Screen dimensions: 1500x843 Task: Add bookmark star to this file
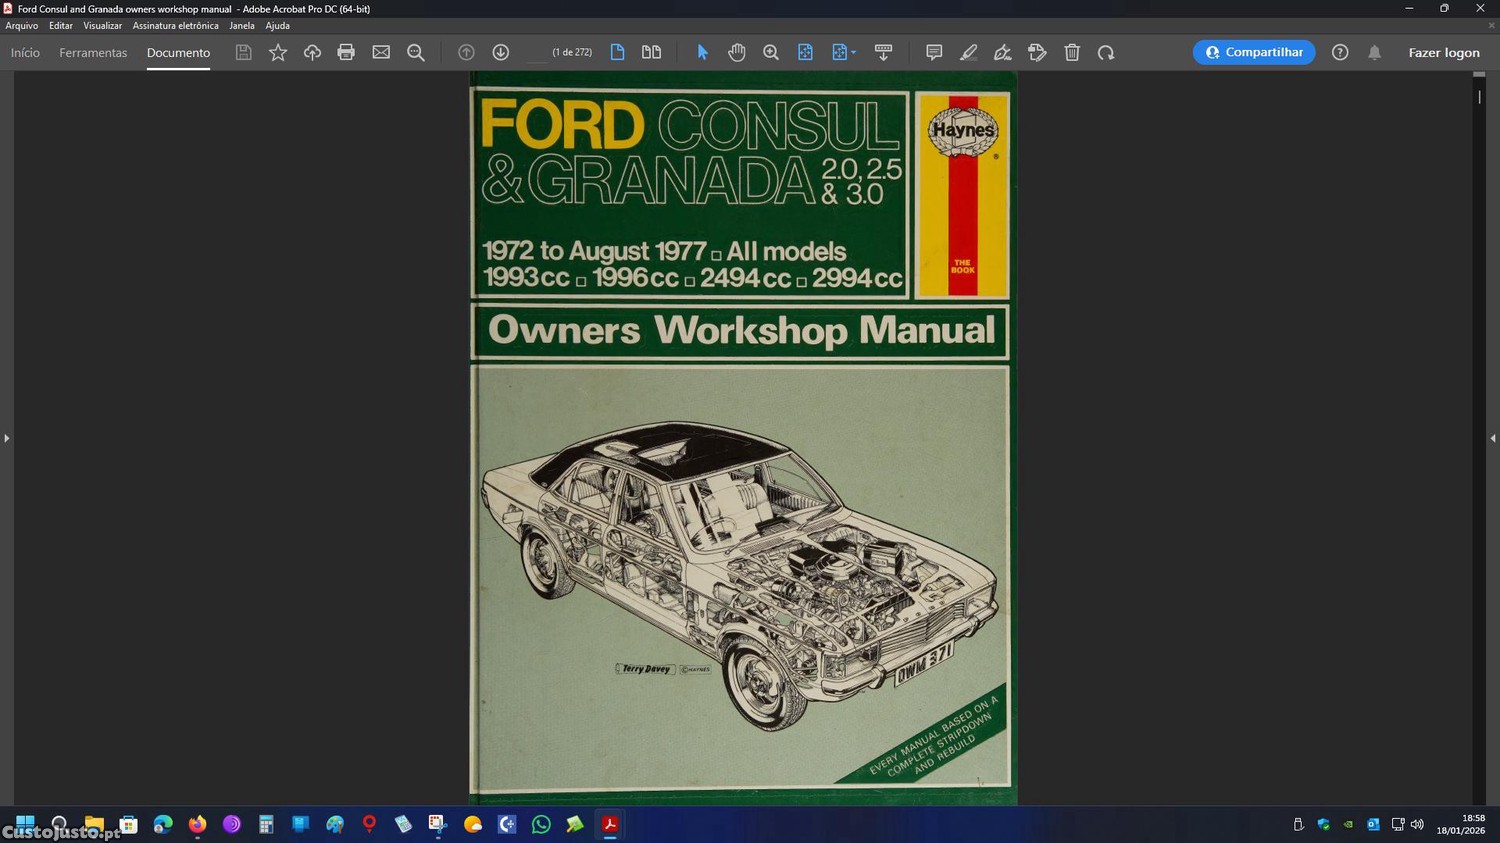(x=278, y=52)
